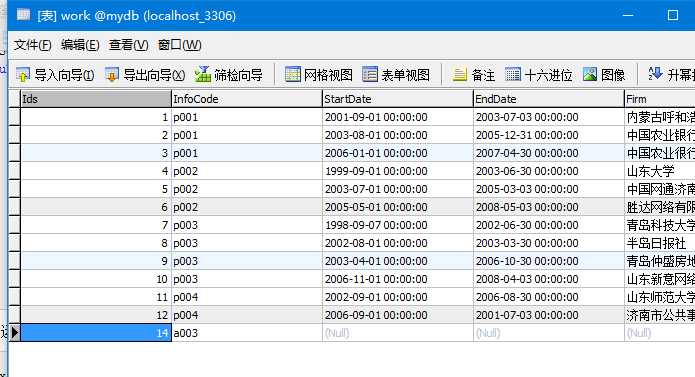Select StartDate 2006-11-01 00:00:00 cell

[398, 279]
